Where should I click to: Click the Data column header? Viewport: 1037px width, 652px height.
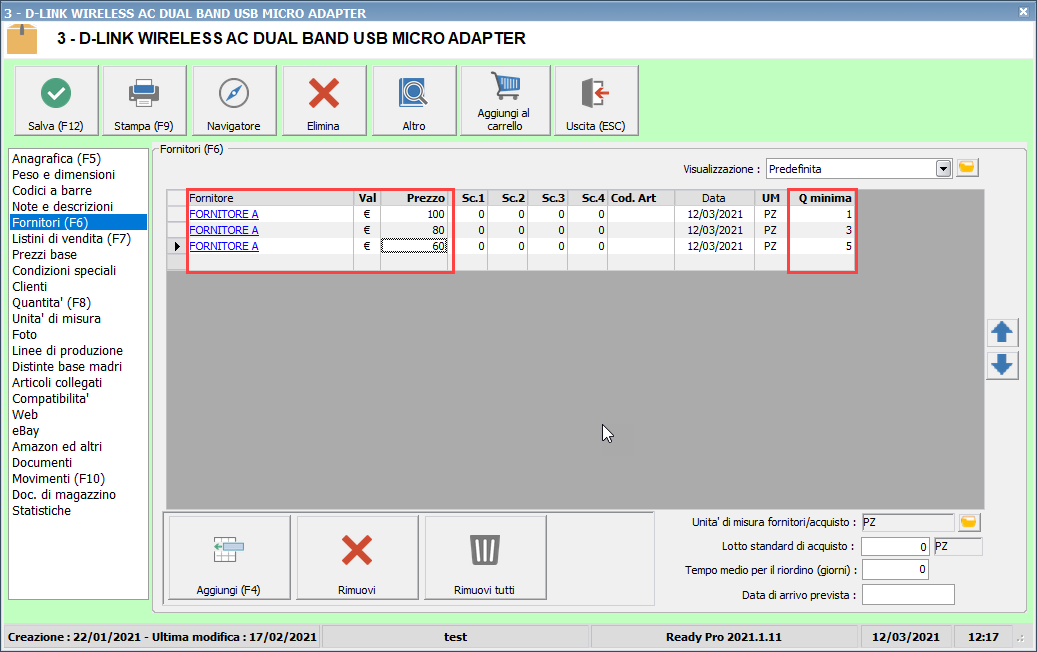tap(714, 198)
